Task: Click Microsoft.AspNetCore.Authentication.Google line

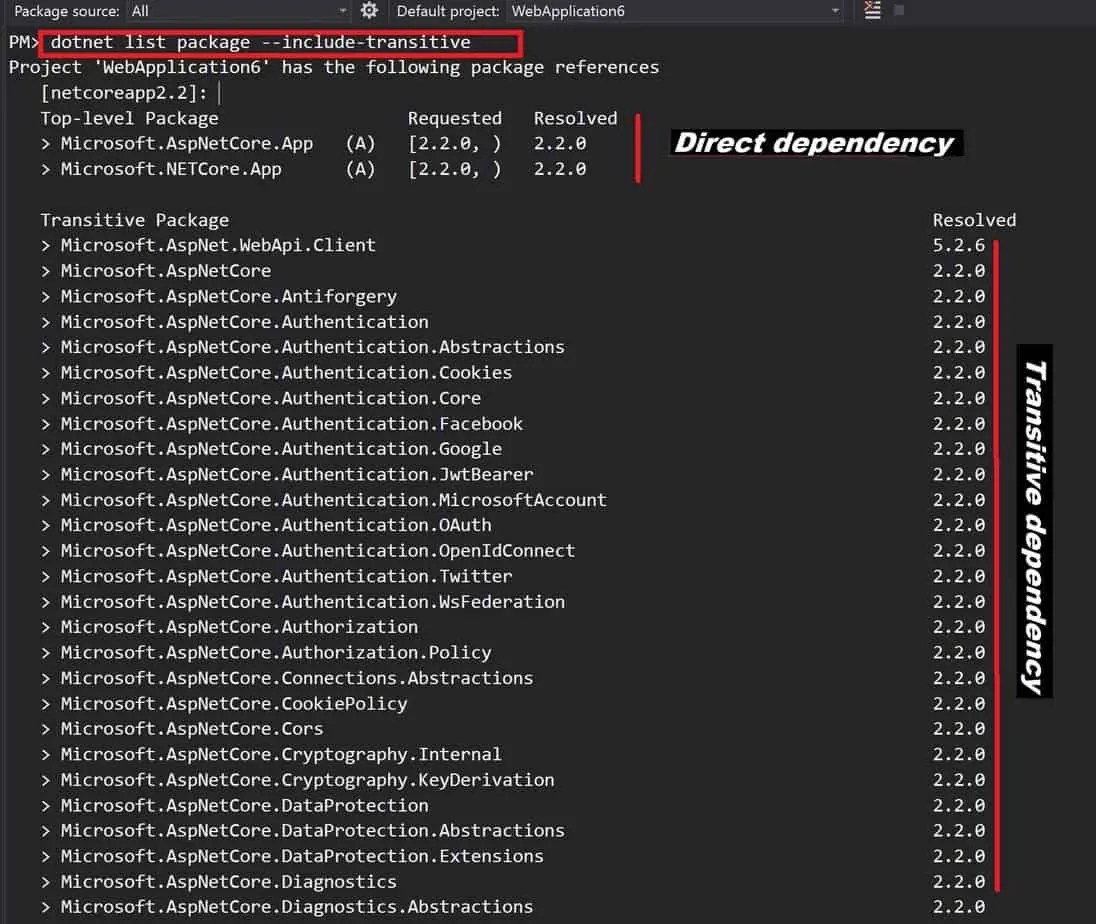Action: point(271,449)
